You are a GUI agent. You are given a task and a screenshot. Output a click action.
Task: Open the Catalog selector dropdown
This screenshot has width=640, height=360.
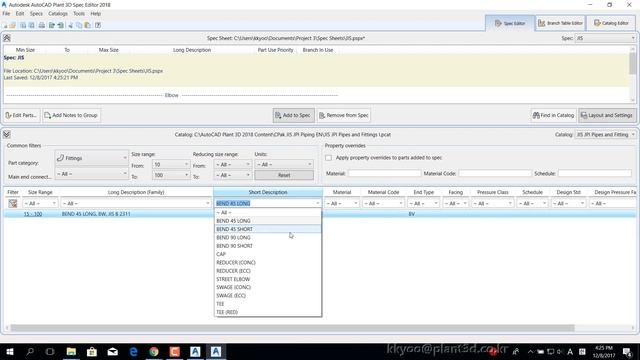point(605,134)
